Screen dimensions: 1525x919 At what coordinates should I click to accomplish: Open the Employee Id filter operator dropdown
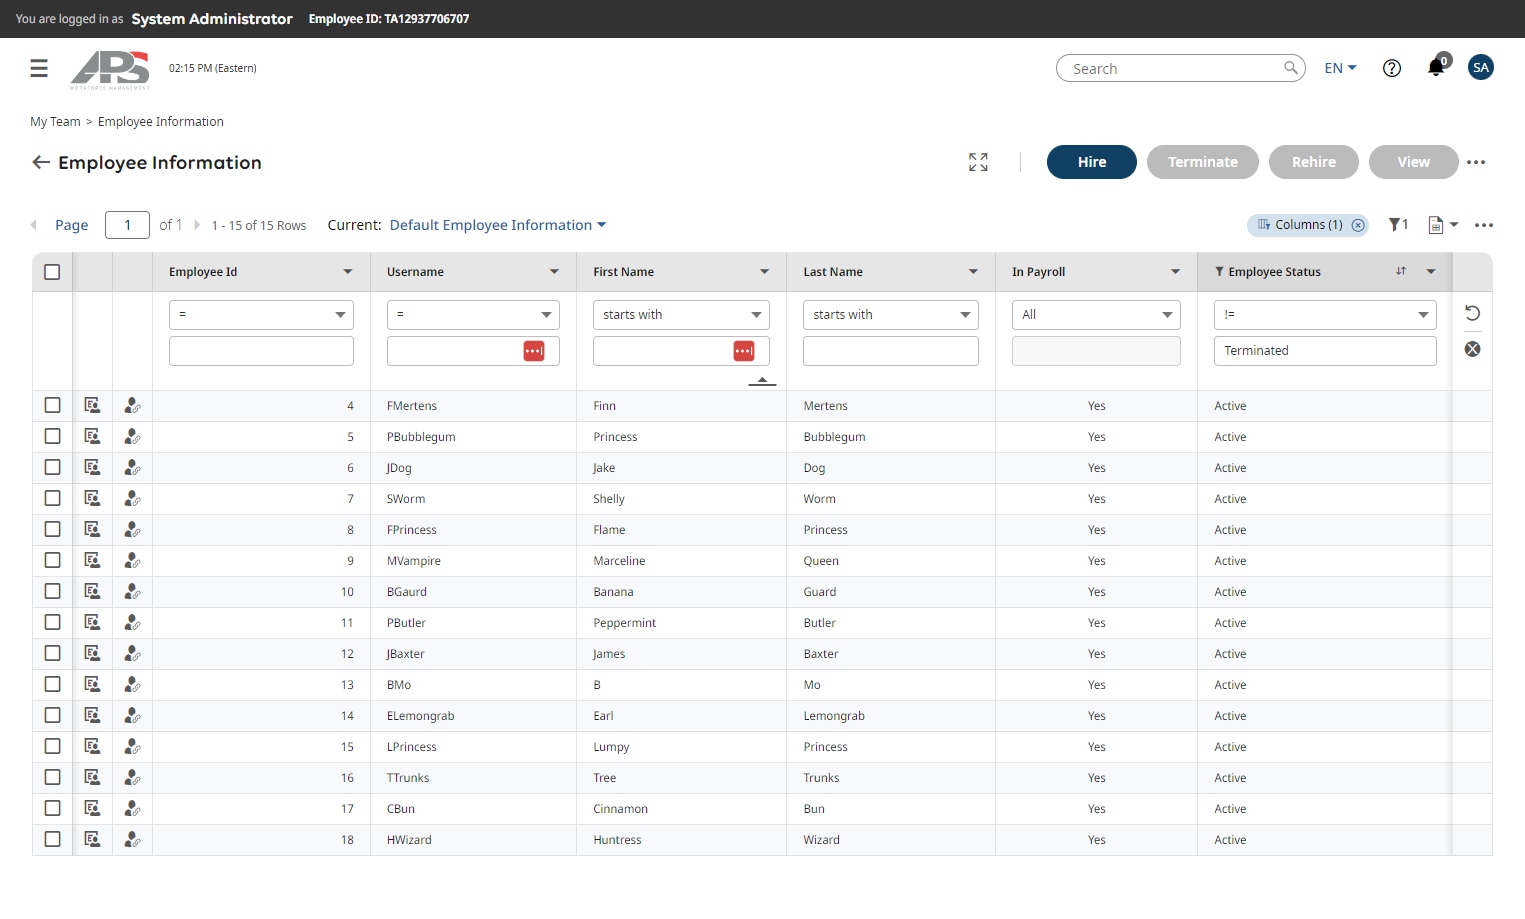[x=261, y=315]
